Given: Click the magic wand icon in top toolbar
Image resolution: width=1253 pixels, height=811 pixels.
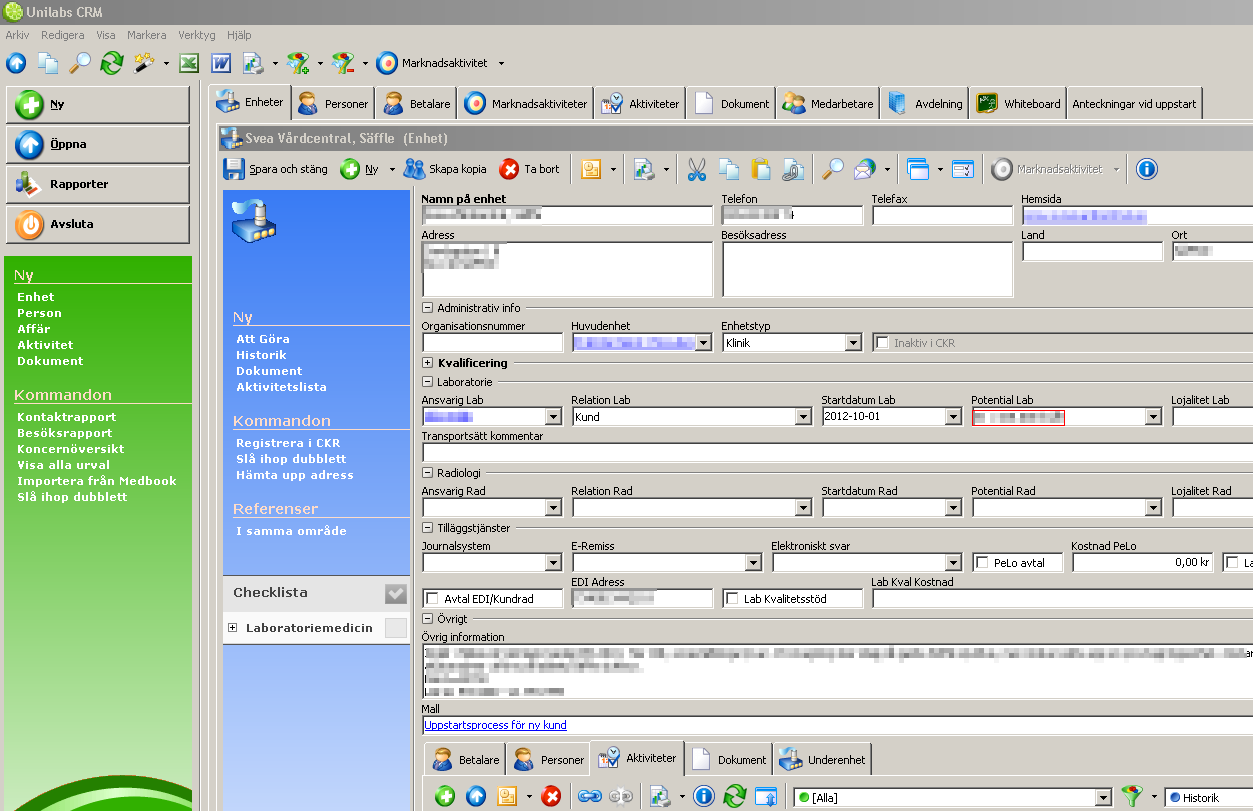Looking at the screenshot, I should point(144,63).
